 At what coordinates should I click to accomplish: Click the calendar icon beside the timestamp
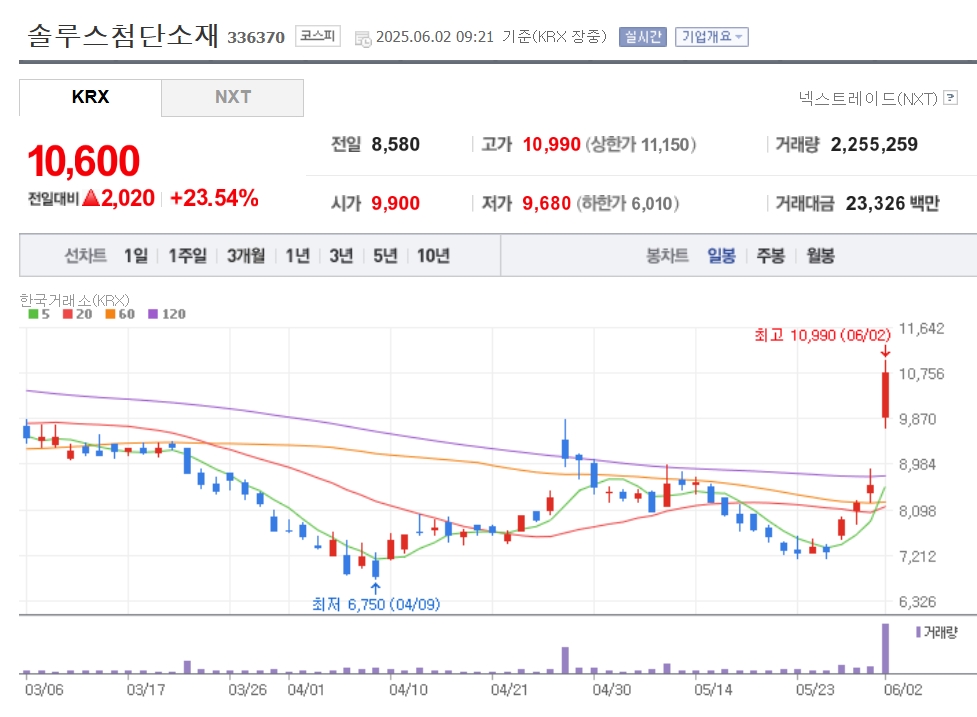click(363, 39)
